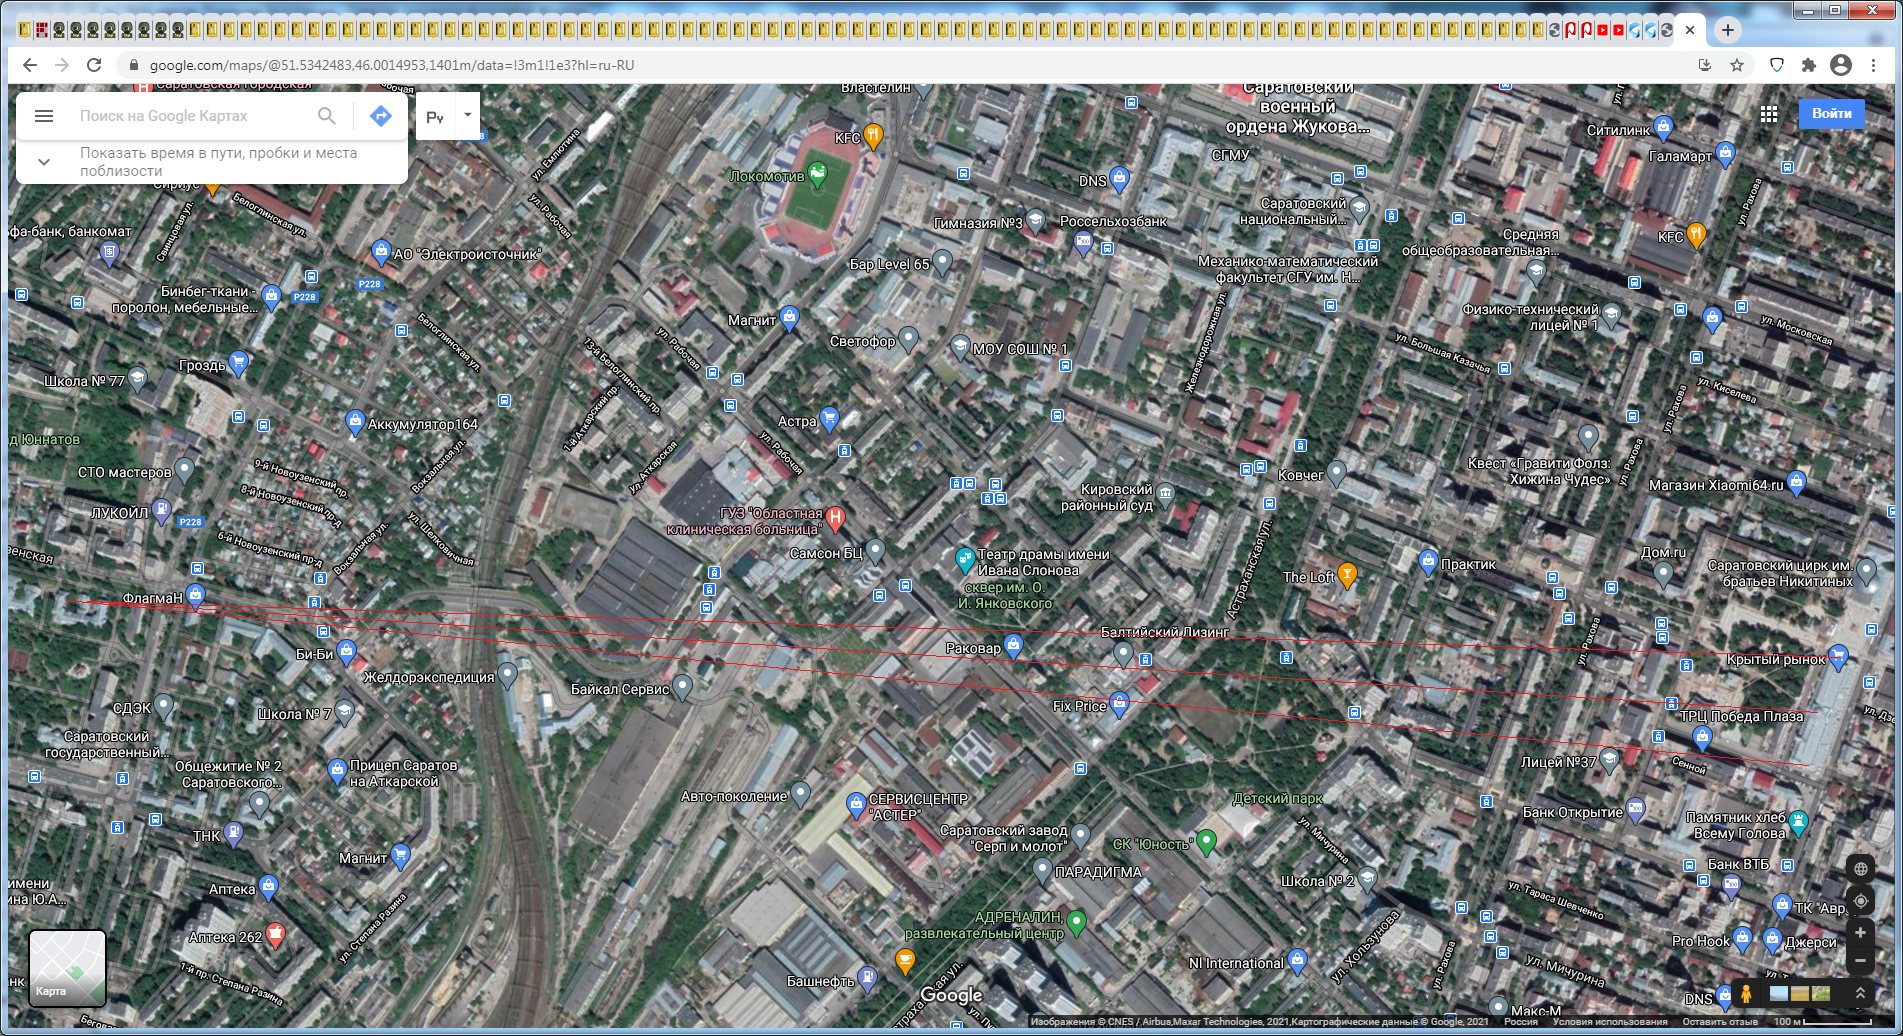The width and height of the screenshot is (1903, 1036).
Task: Click the install app icon in address bar
Action: [x=1705, y=65]
